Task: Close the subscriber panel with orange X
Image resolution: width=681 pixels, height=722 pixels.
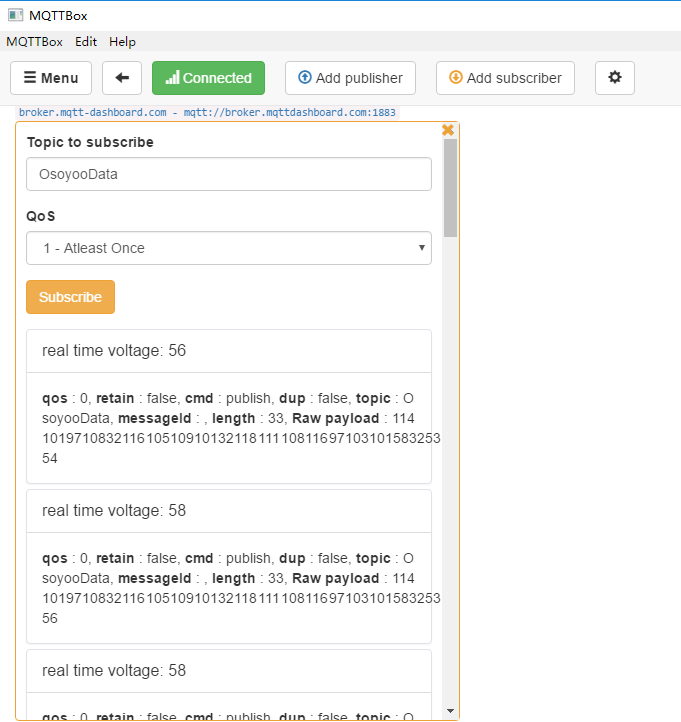Action: (448, 130)
